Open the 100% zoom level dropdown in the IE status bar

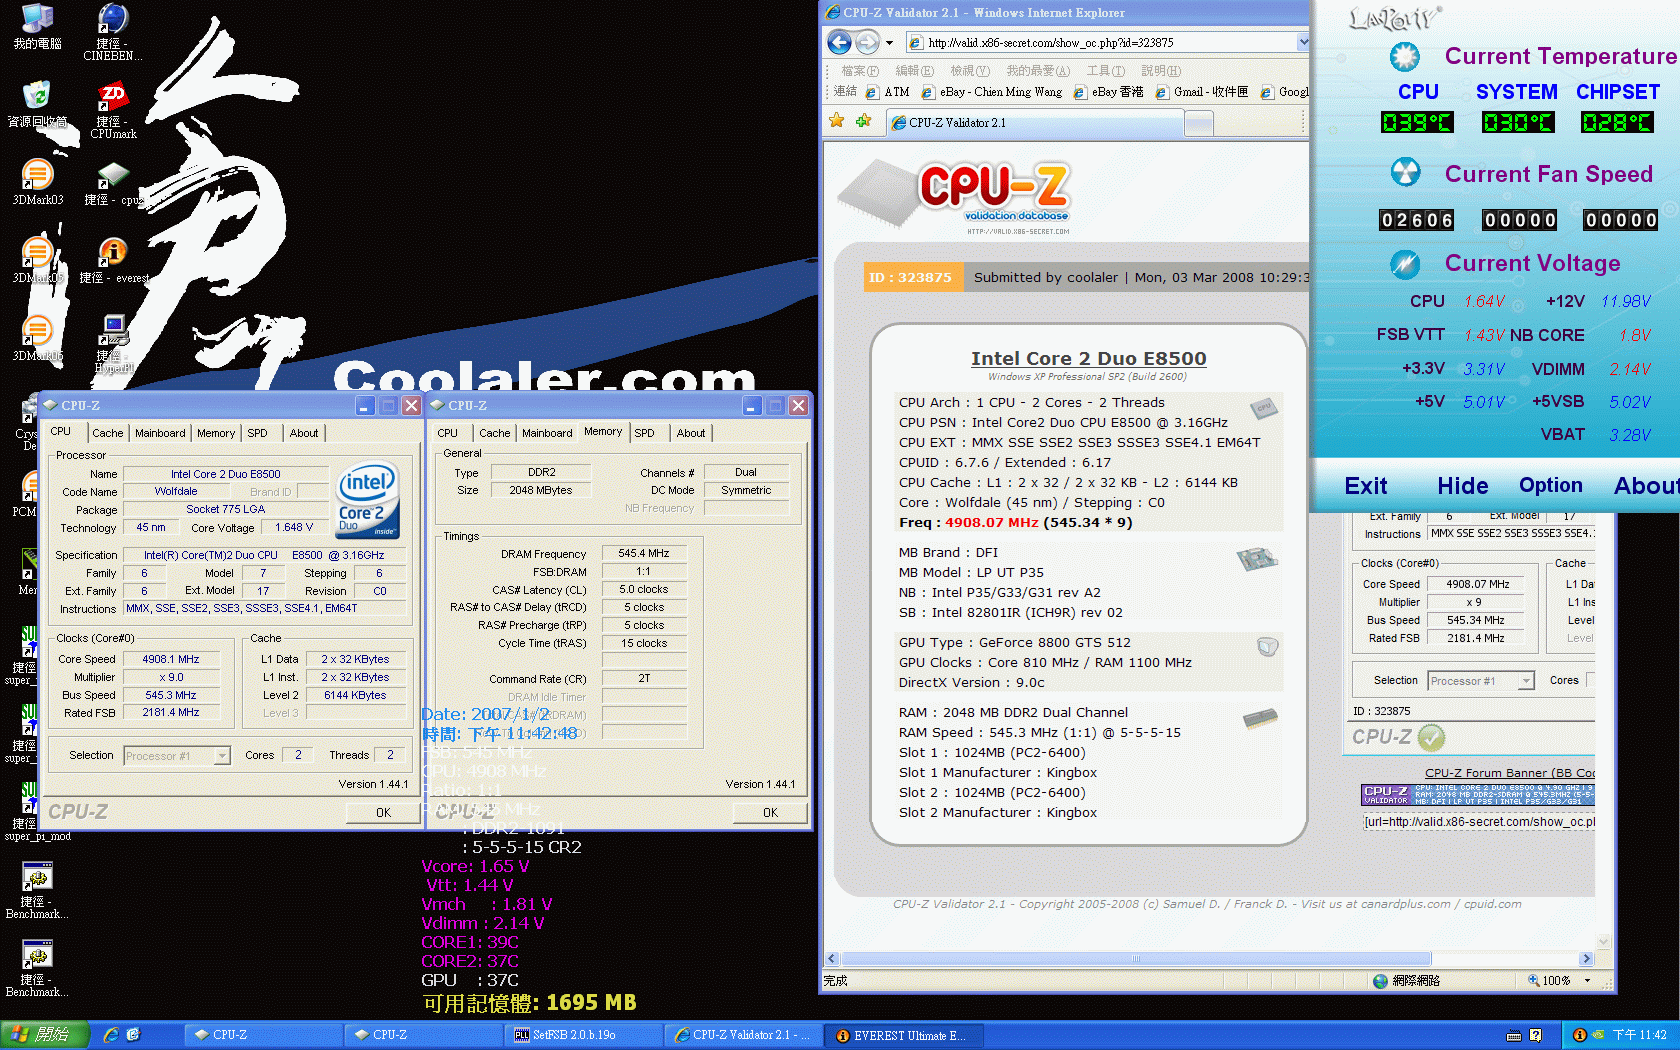[1587, 981]
